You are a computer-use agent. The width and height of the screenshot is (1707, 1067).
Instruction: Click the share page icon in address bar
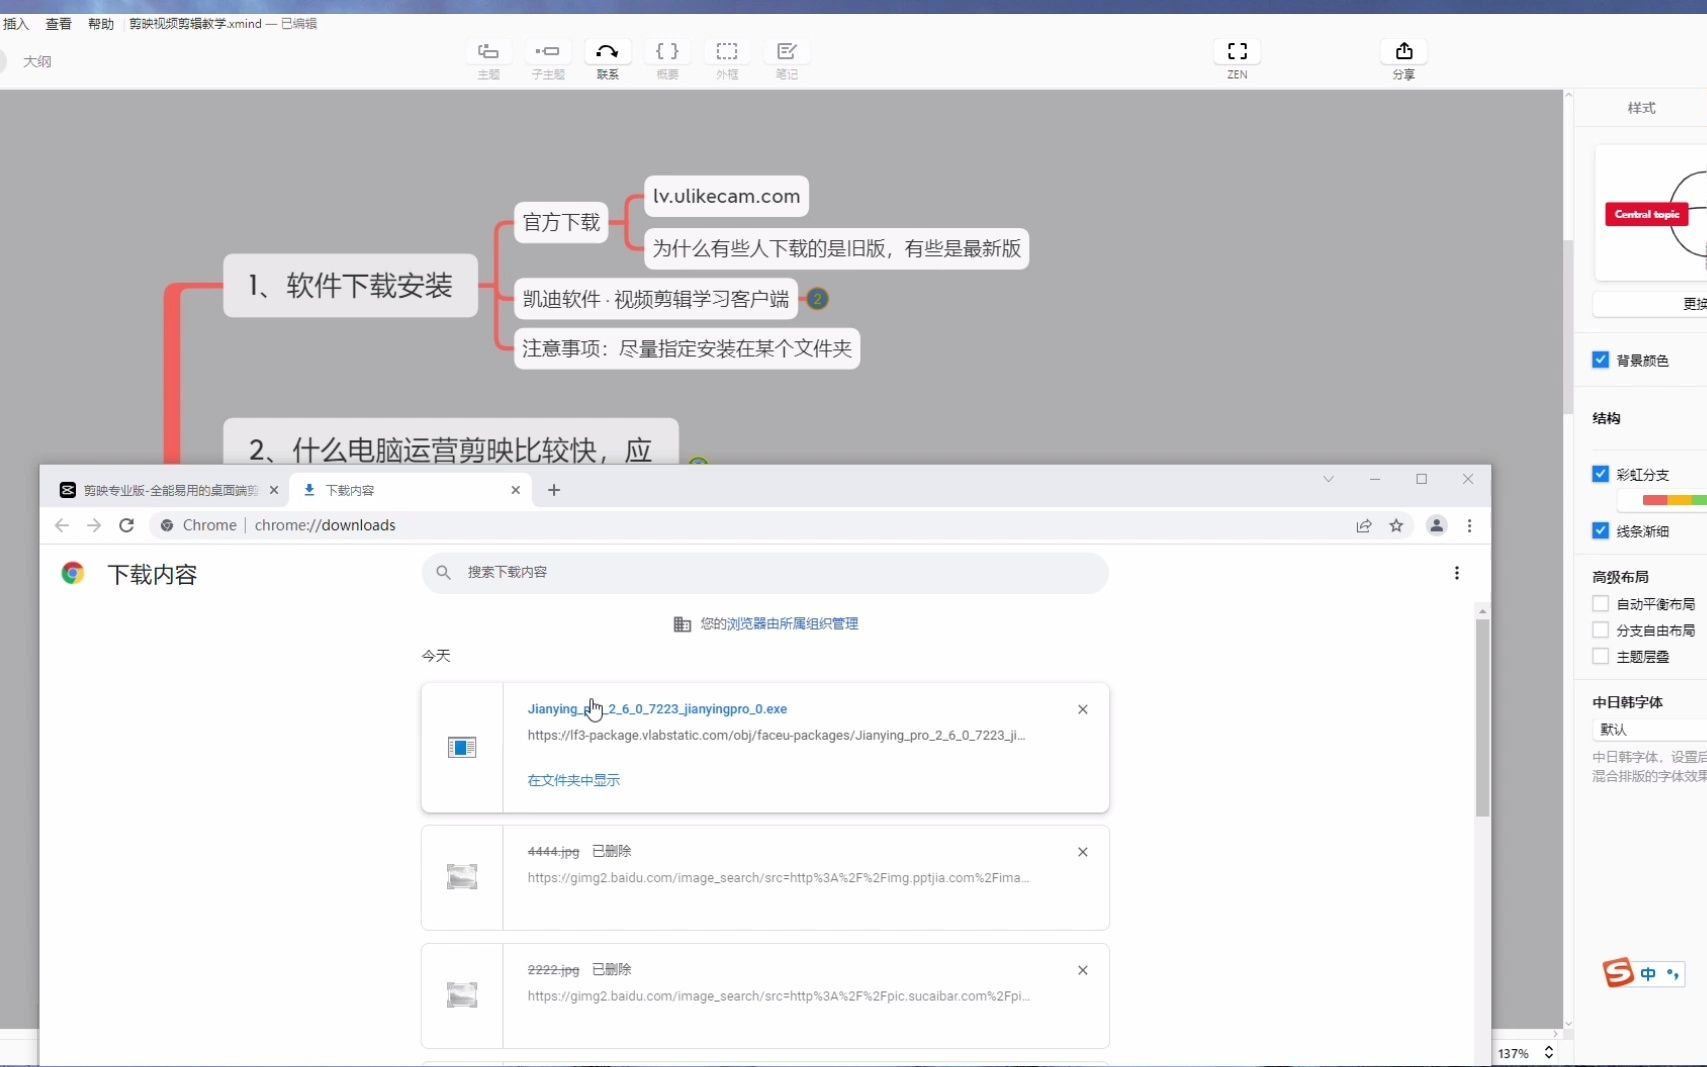[1364, 525]
